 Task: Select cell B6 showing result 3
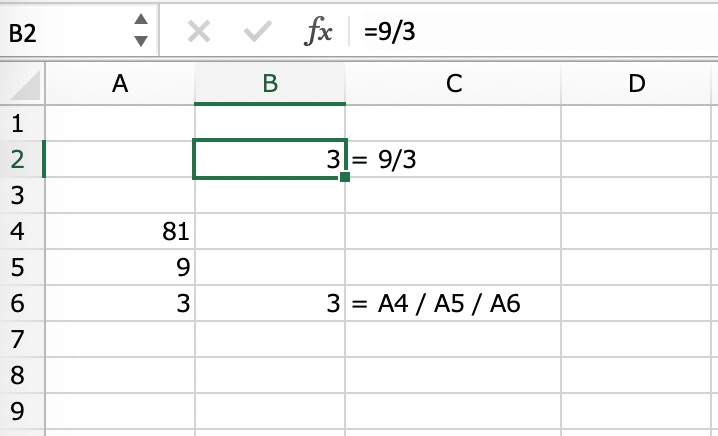270,304
